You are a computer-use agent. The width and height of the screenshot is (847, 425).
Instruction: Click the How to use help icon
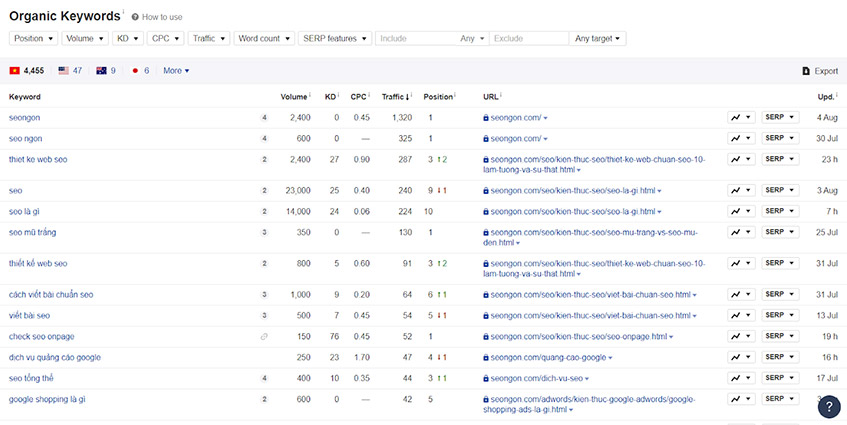135,17
